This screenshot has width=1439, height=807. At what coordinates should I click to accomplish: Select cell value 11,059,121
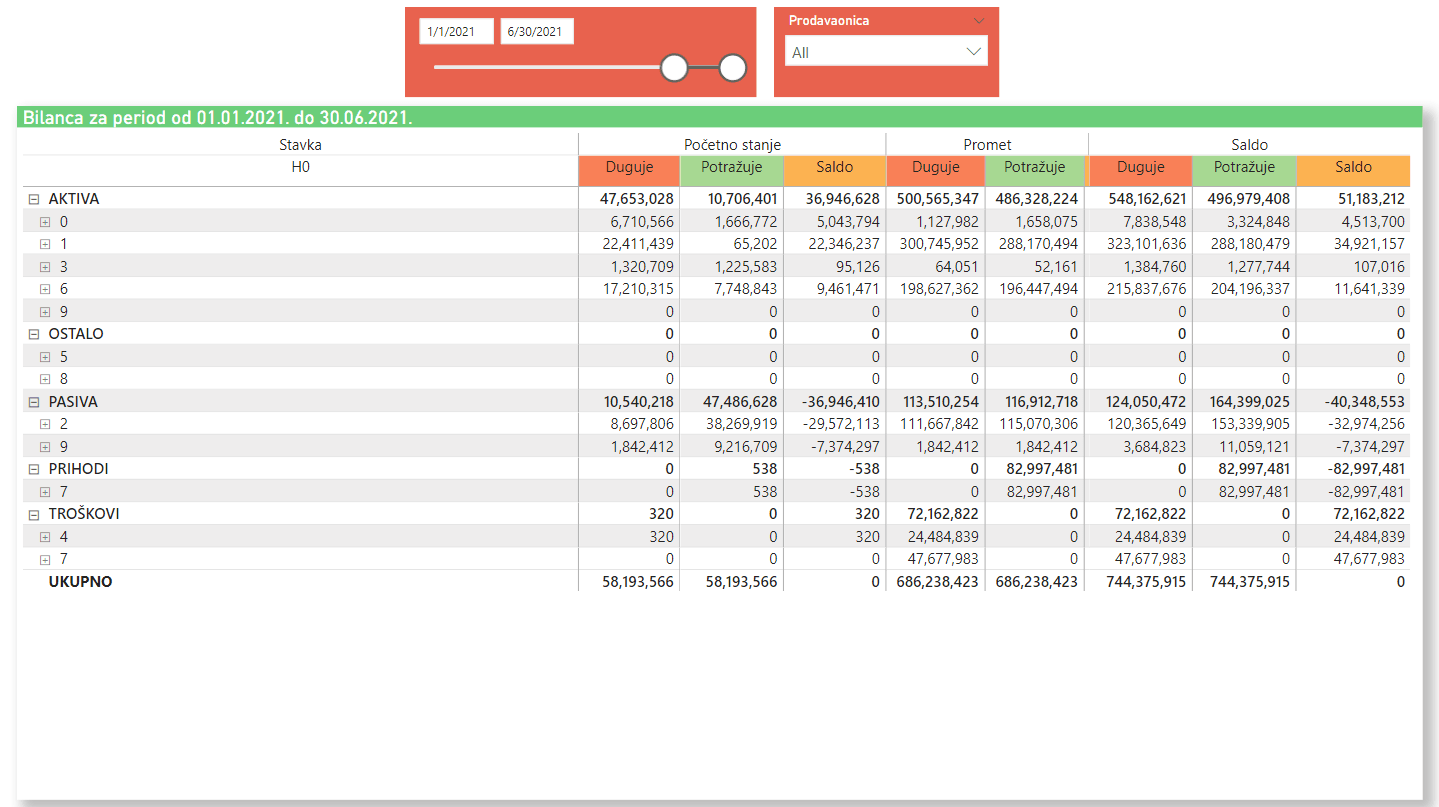[x=1254, y=447]
